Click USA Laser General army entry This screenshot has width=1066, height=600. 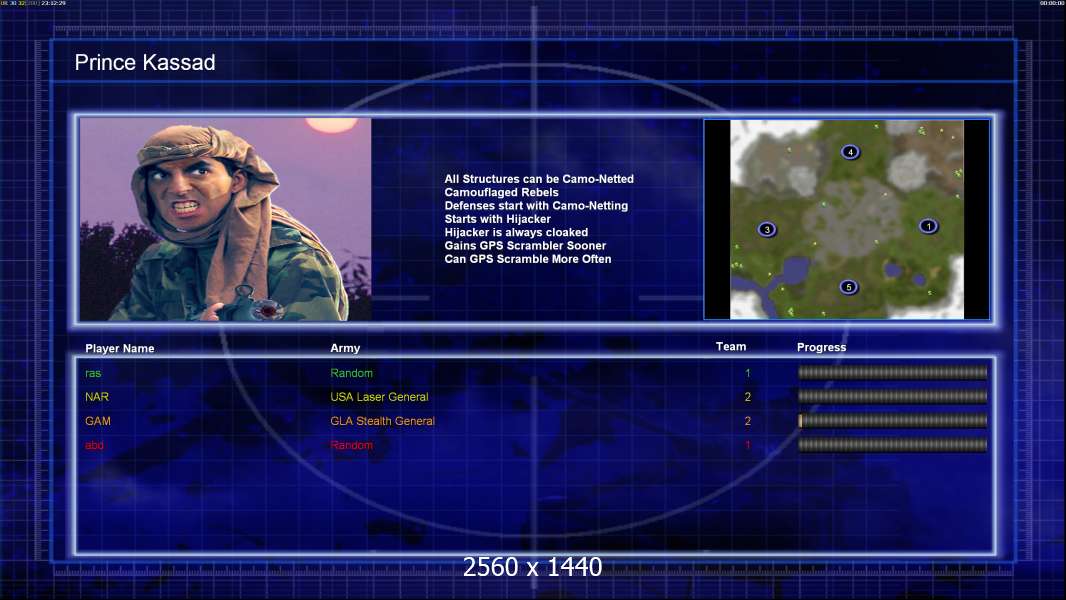pyautogui.click(x=379, y=397)
